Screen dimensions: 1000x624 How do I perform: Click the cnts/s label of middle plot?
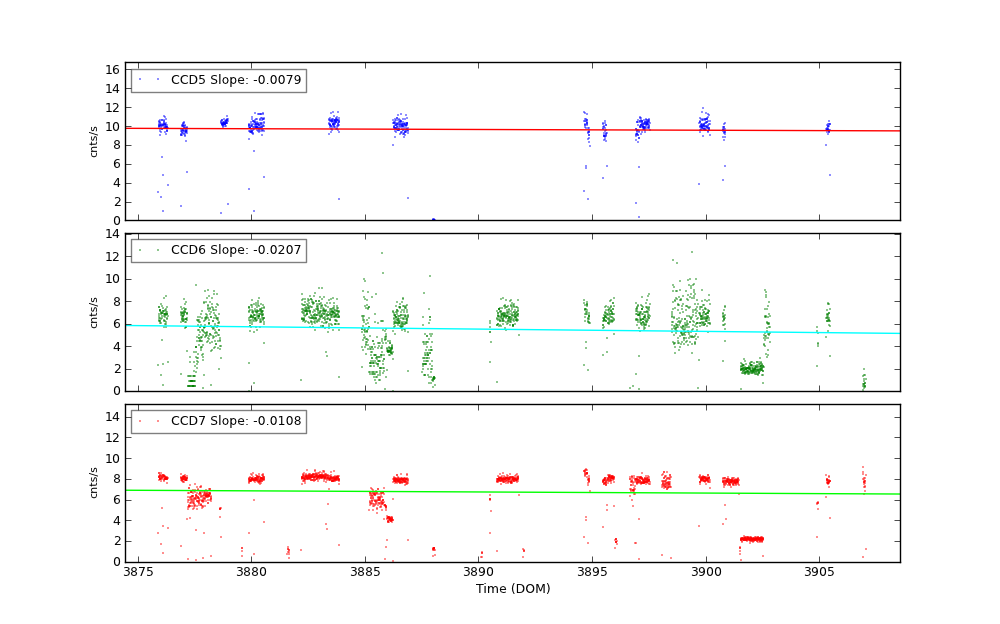coord(94,312)
